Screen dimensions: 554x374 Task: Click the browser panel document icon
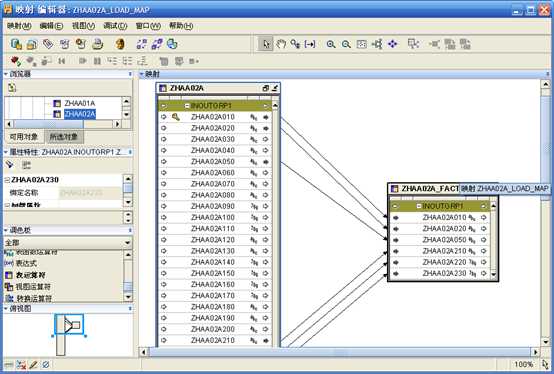pos(12,87)
